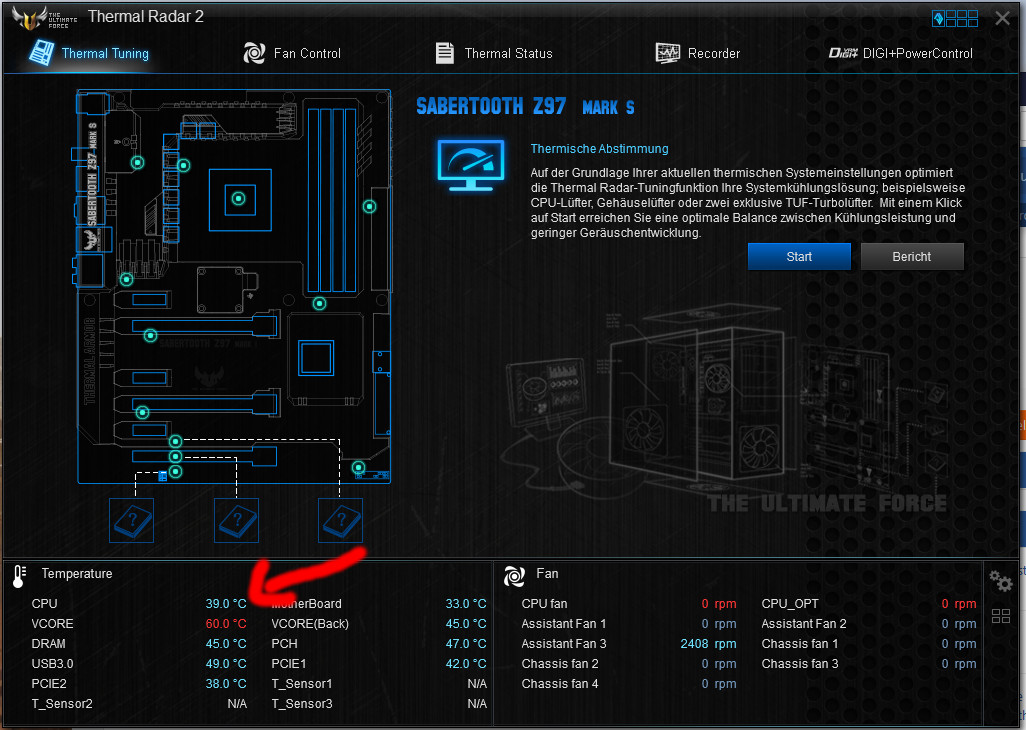The width and height of the screenshot is (1026, 730).
Task: Click the Chassis fan 2 label
Action: pyautogui.click(x=560, y=664)
